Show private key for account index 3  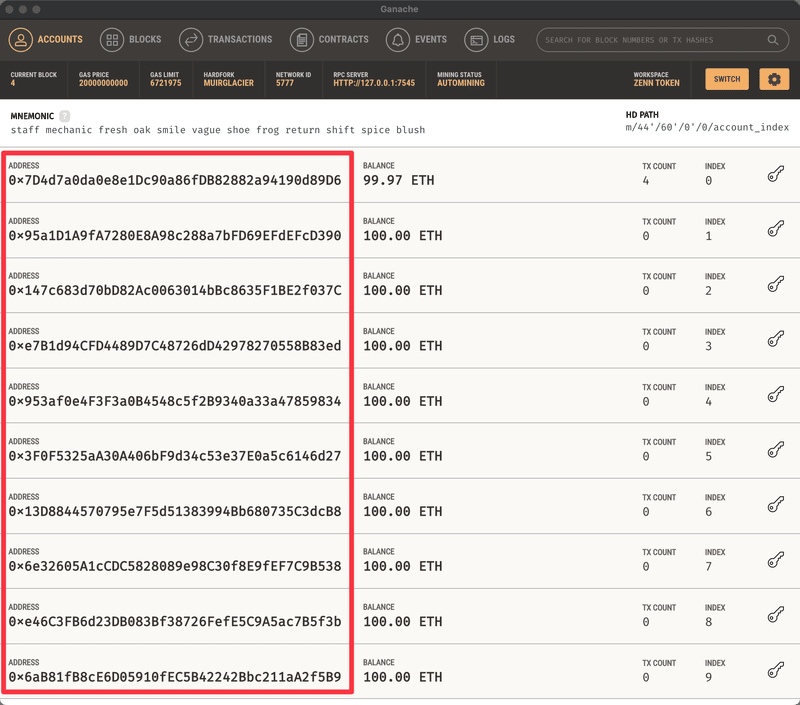[776, 339]
